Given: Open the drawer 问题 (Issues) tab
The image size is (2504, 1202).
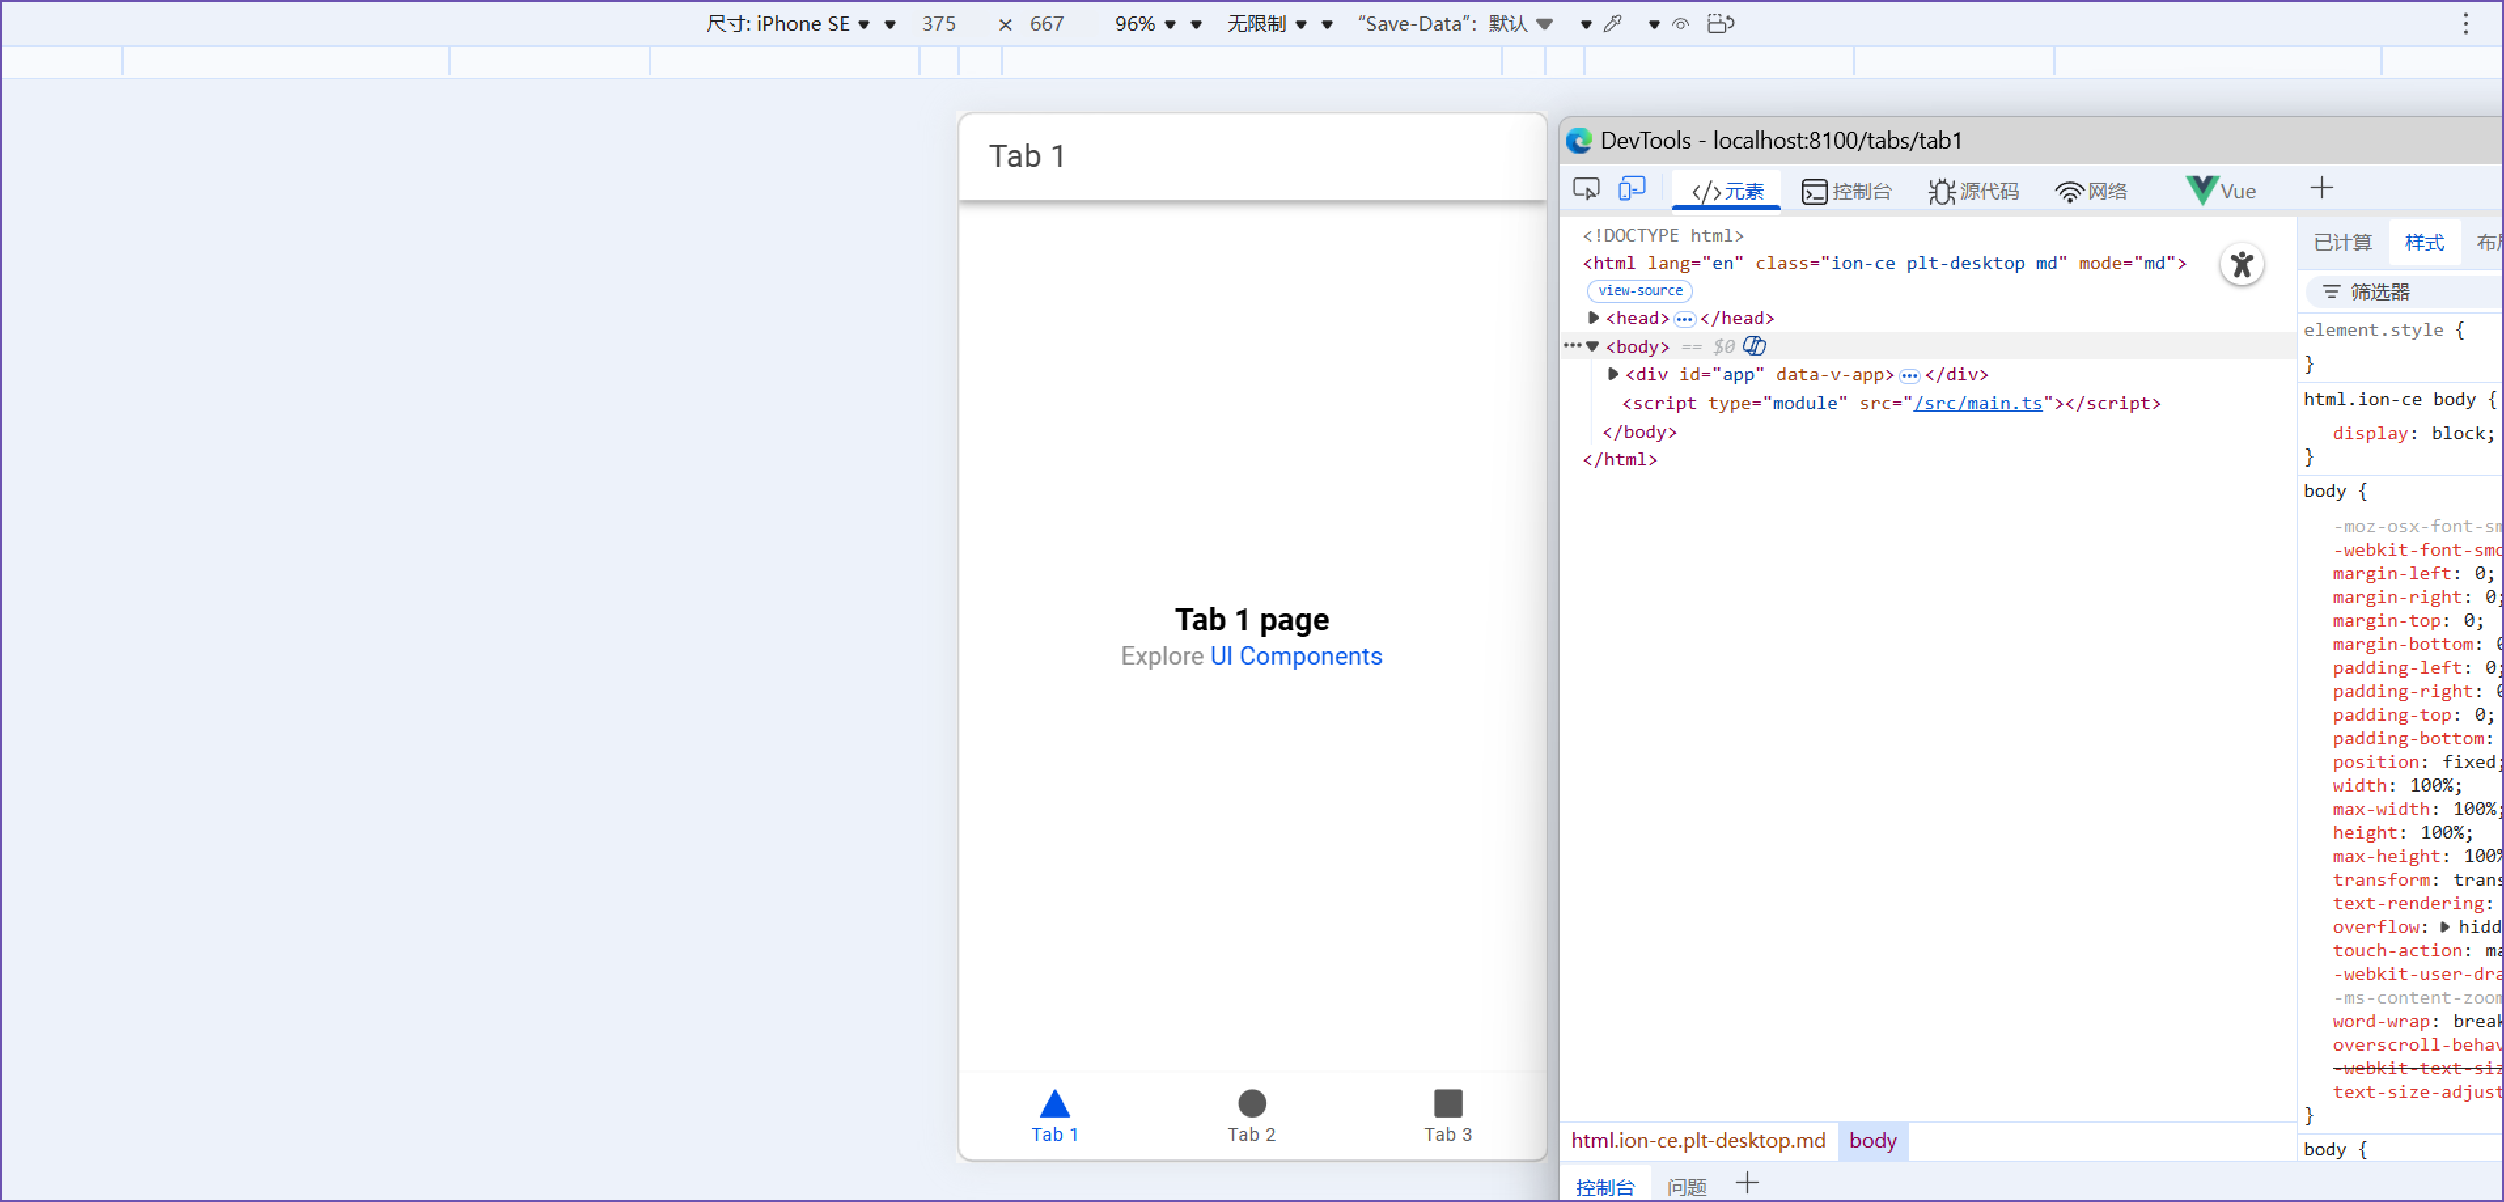Looking at the screenshot, I should pyautogui.click(x=1687, y=1187).
